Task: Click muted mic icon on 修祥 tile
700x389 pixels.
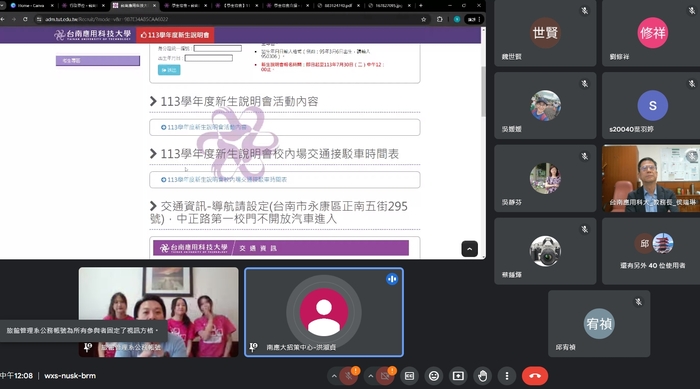Action: coord(692,10)
